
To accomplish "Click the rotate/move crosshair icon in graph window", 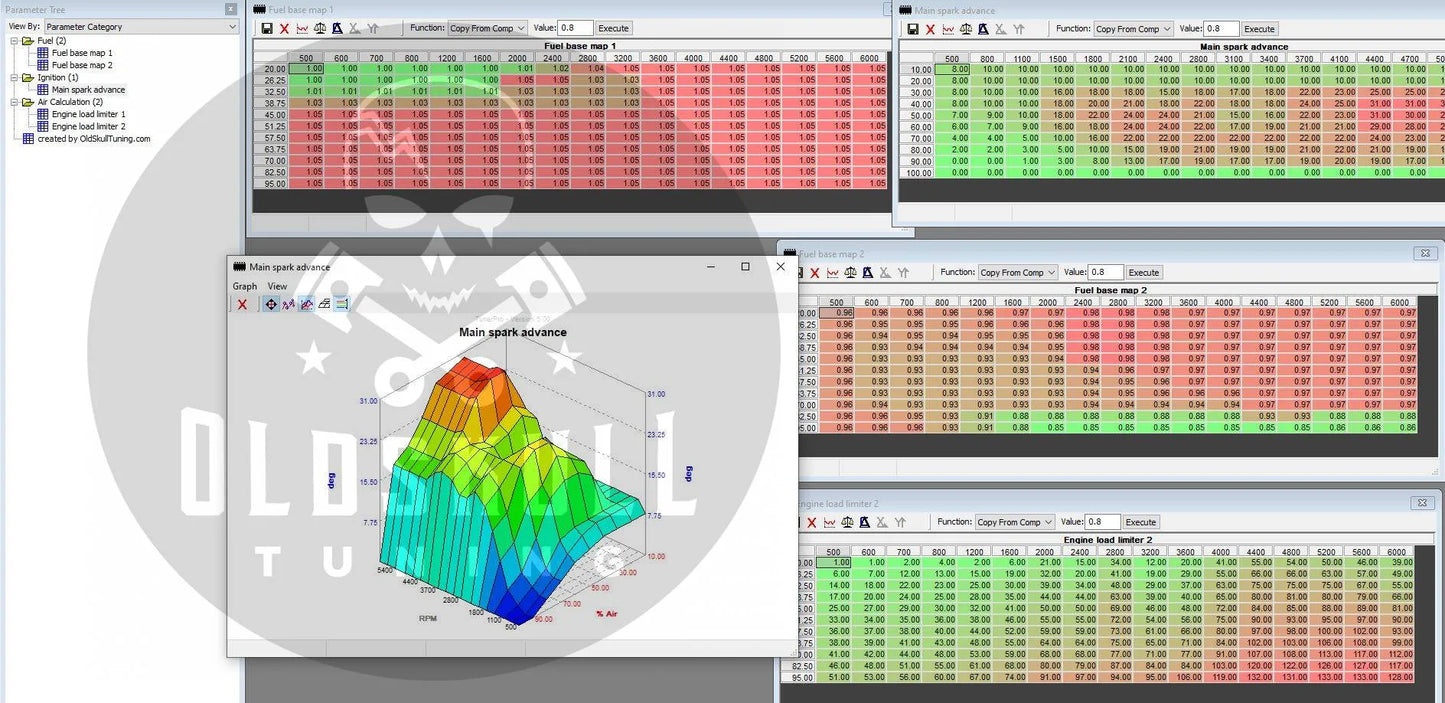I will point(271,304).
